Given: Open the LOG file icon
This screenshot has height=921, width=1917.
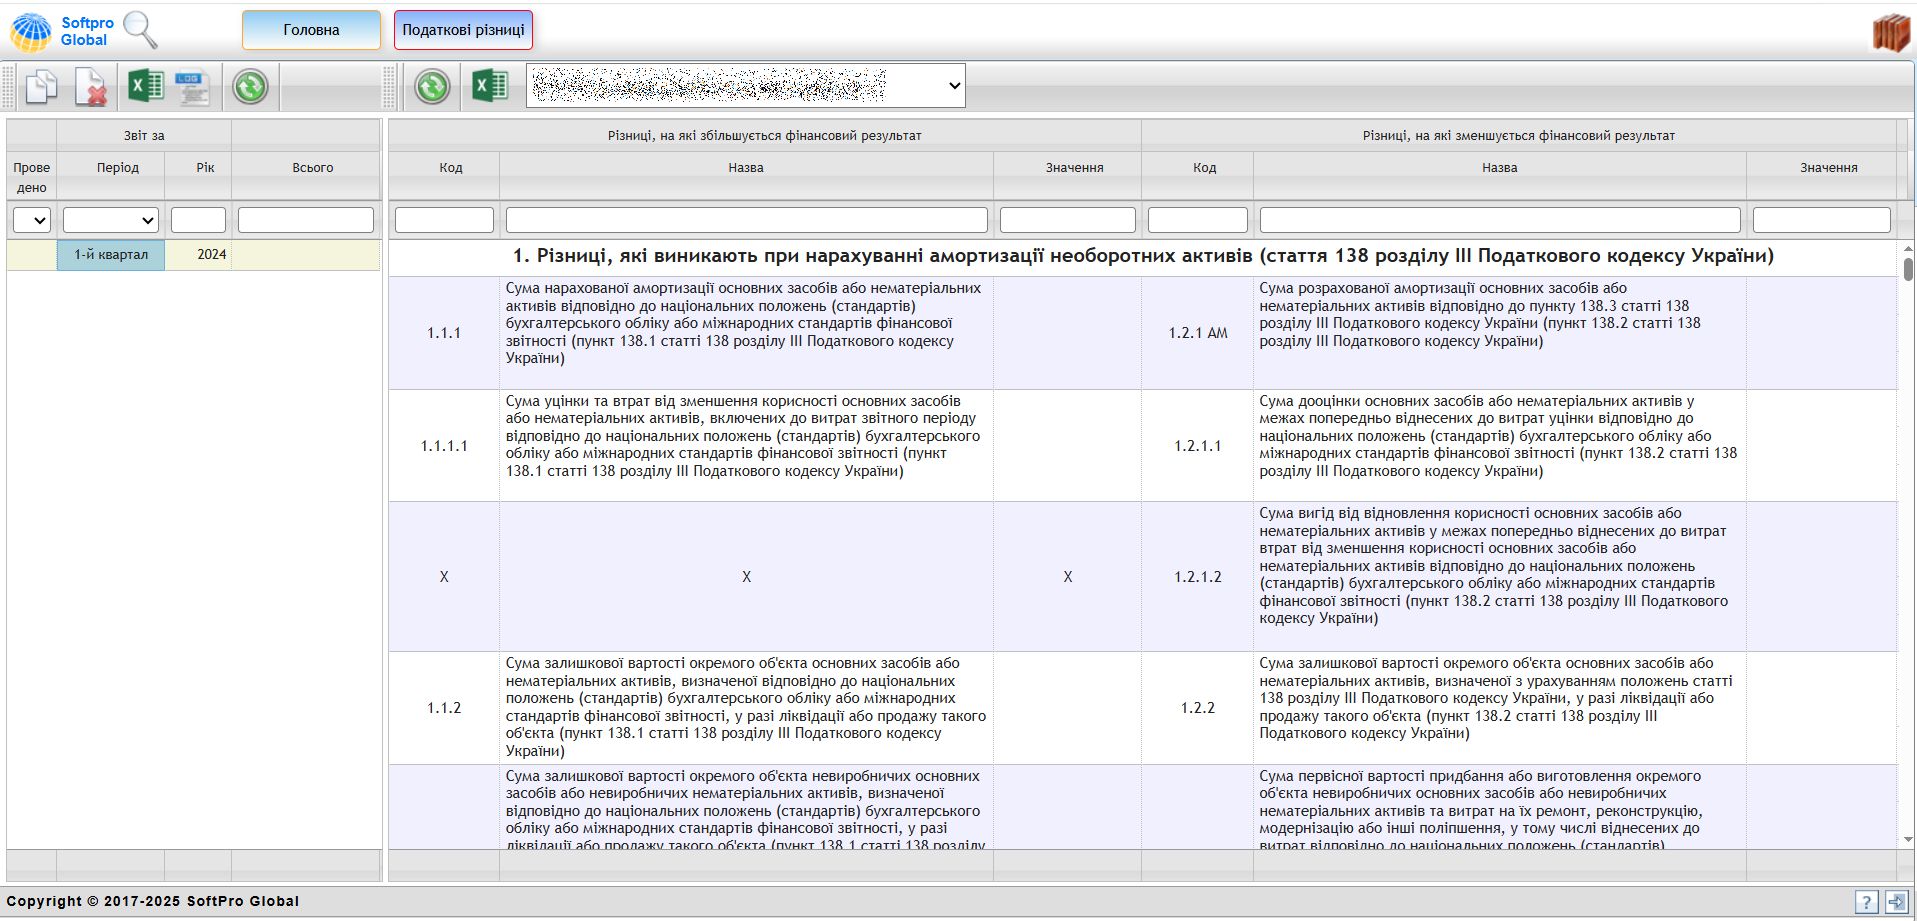Looking at the screenshot, I should coord(192,87).
